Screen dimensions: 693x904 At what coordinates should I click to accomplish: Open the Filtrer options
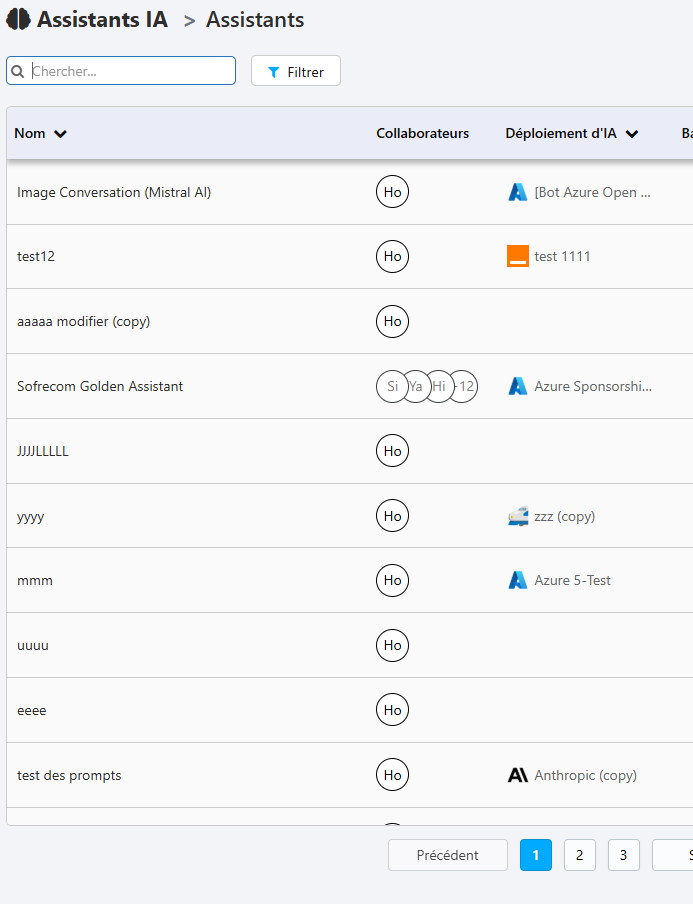(296, 71)
